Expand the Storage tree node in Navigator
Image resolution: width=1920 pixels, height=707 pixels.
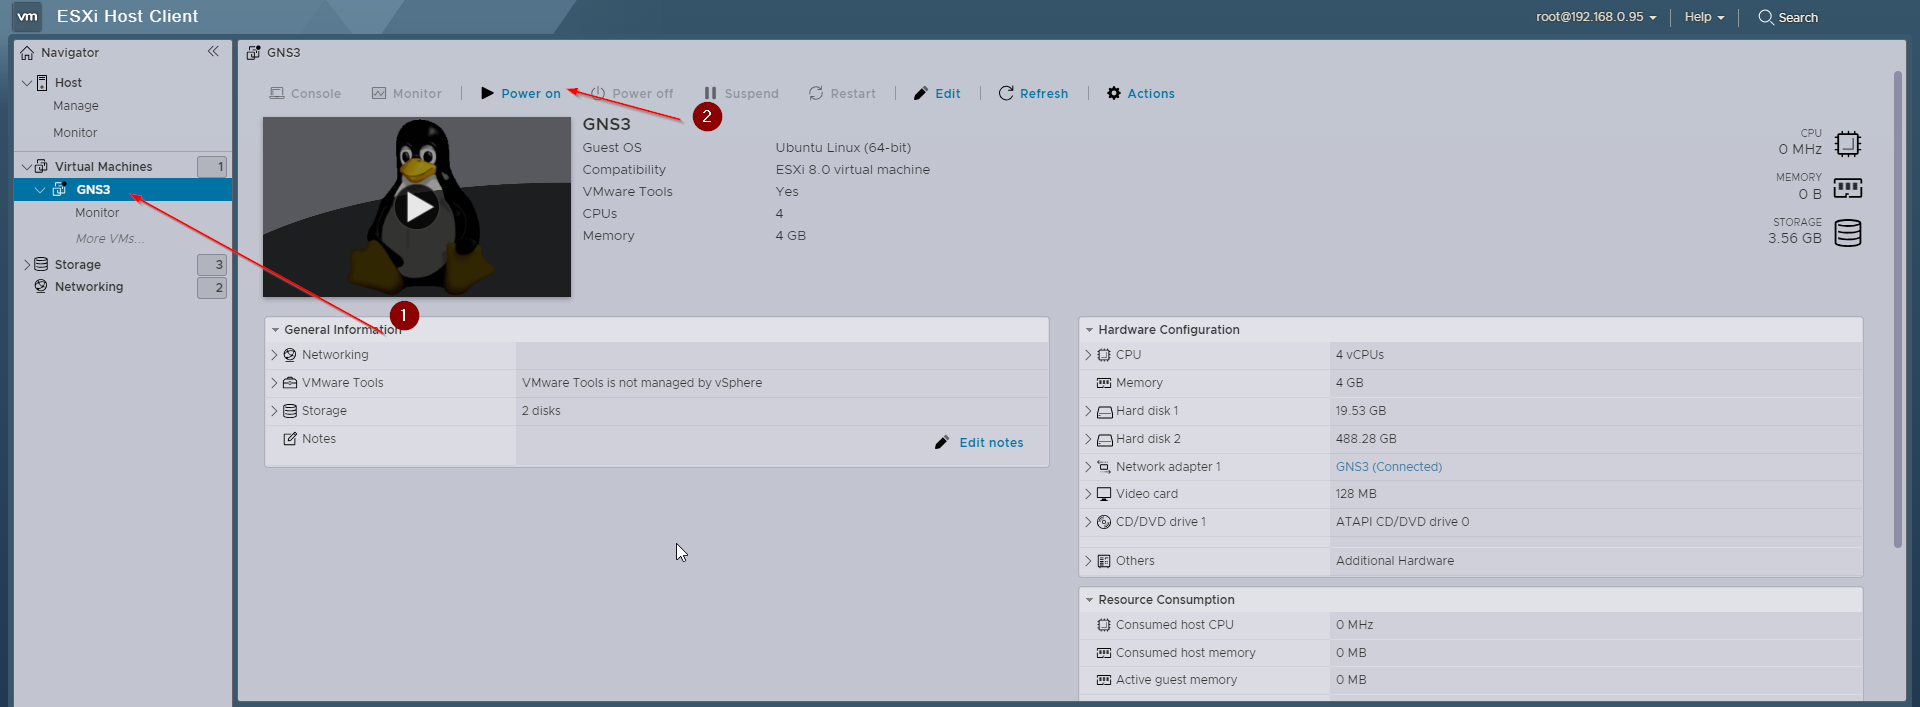[x=27, y=265]
